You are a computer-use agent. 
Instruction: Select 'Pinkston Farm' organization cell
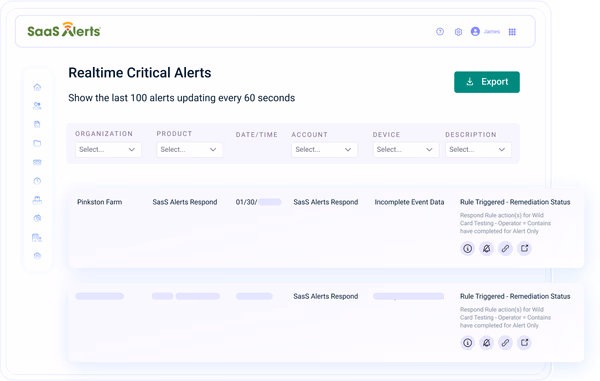[99, 202]
